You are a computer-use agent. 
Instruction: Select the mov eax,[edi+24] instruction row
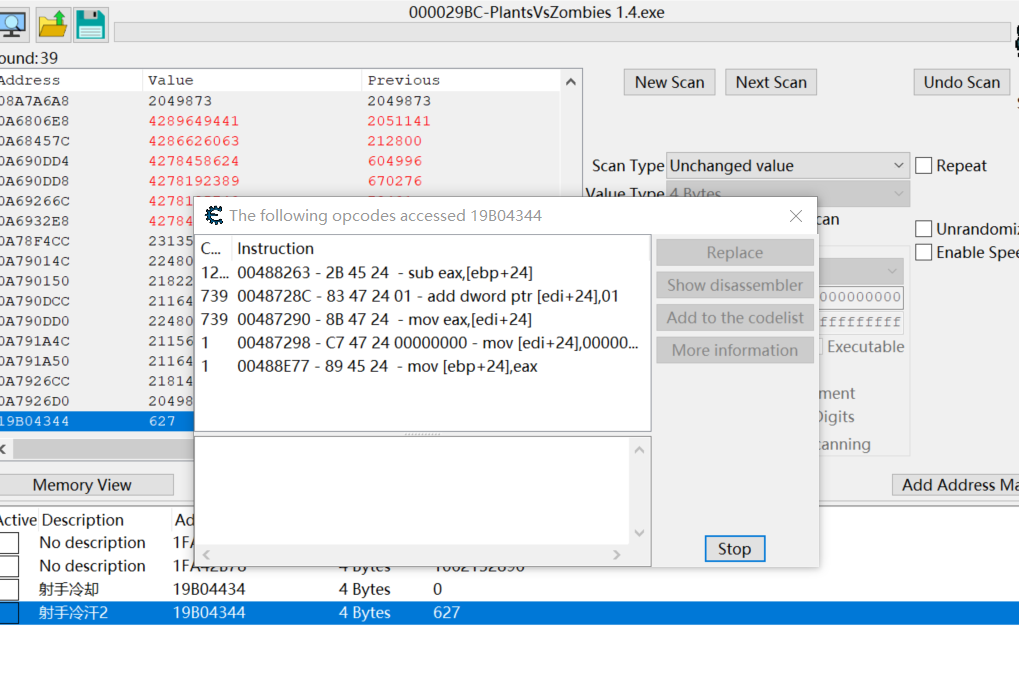tap(422, 320)
